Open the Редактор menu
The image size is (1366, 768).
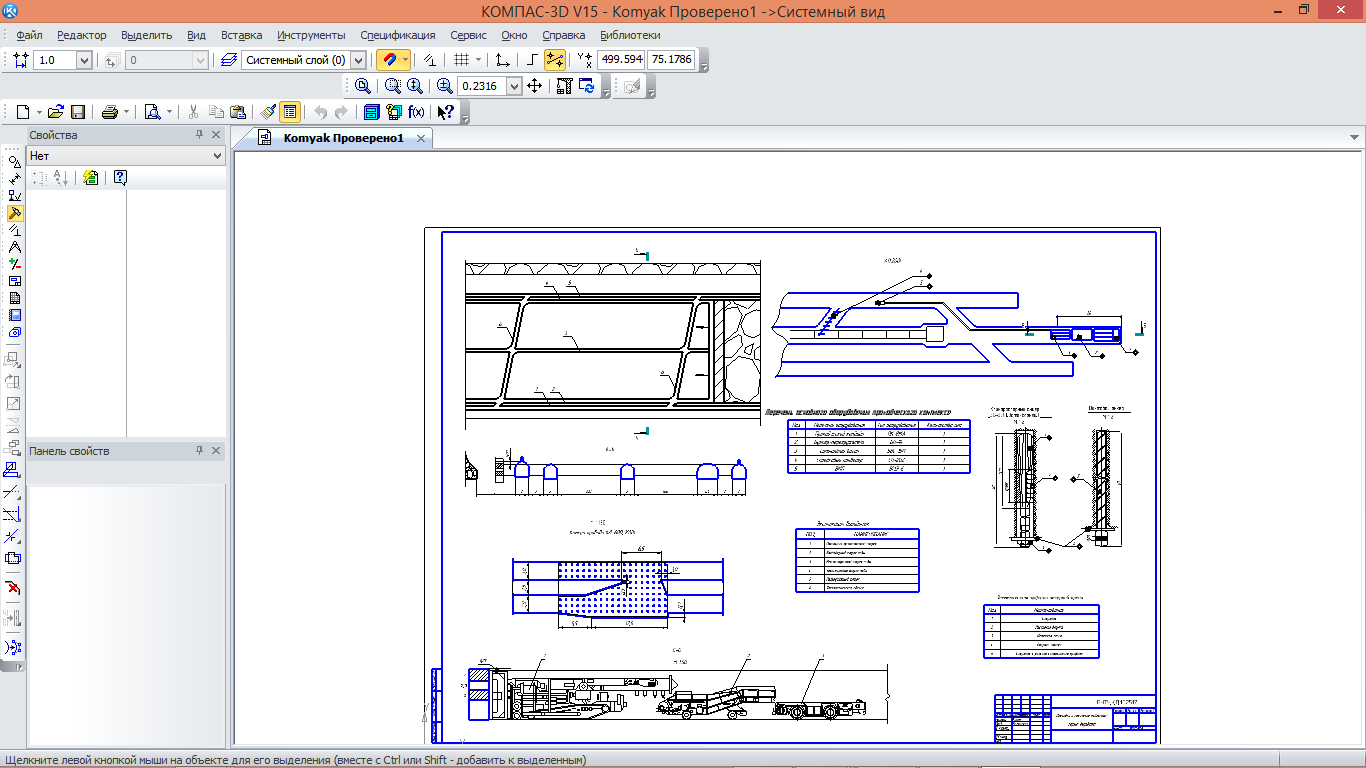(x=82, y=35)
